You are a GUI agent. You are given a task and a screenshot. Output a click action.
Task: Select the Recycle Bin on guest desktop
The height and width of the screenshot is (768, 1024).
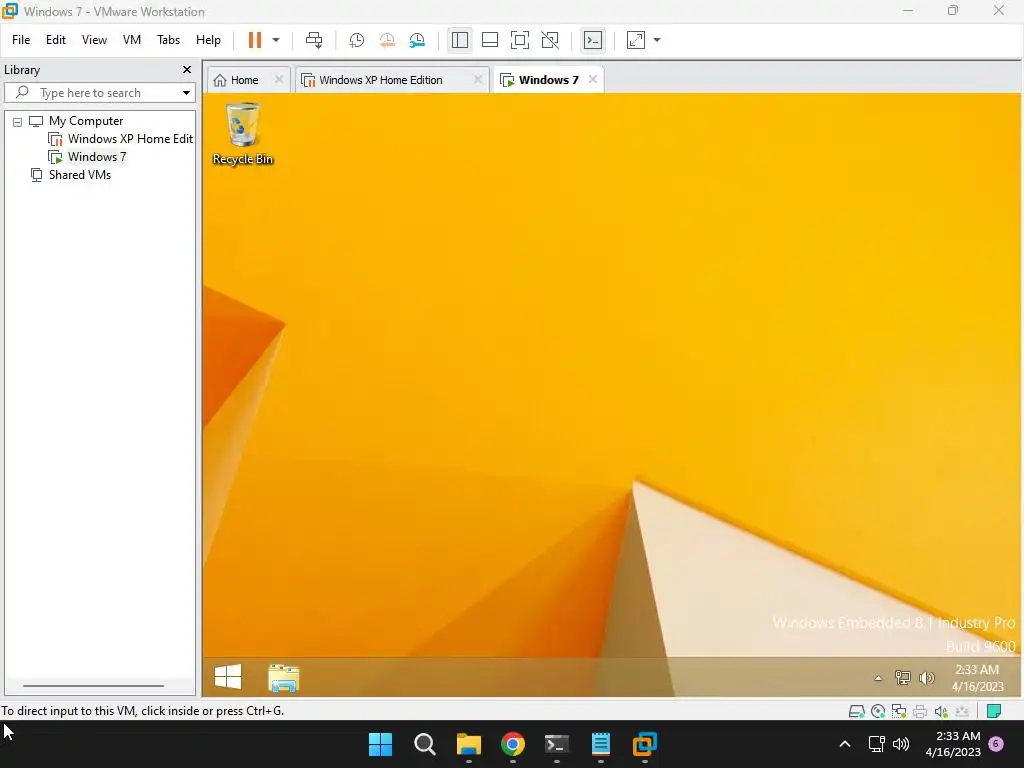tap(242, 134)
